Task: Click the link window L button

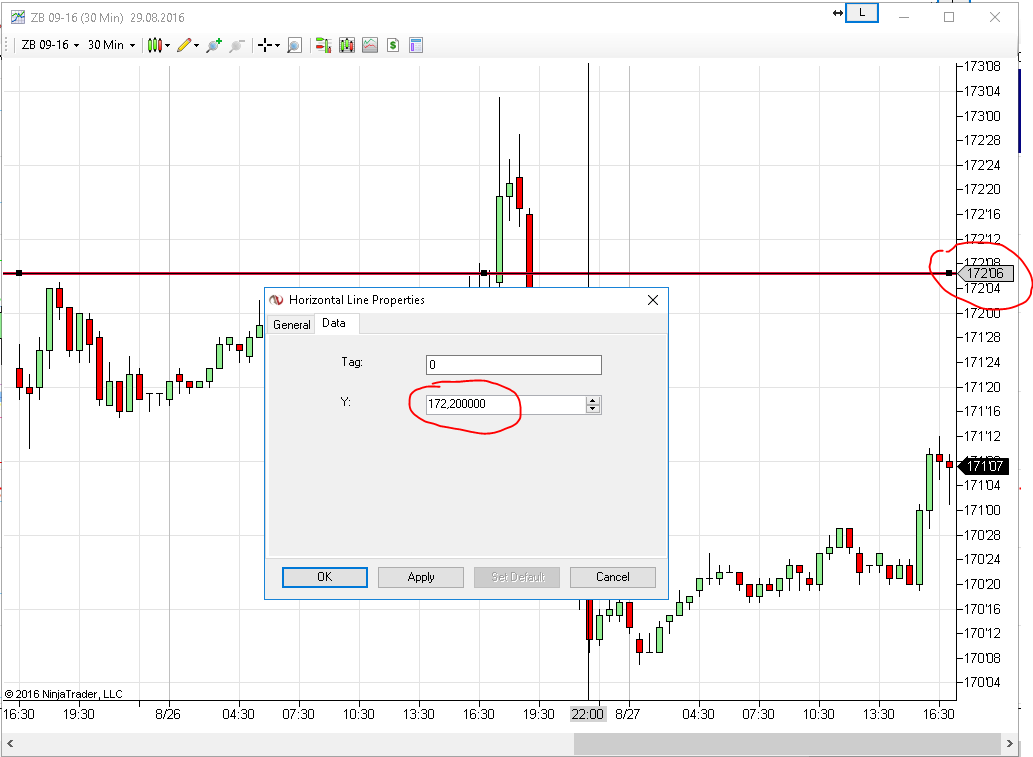Action: click(862, 13)
